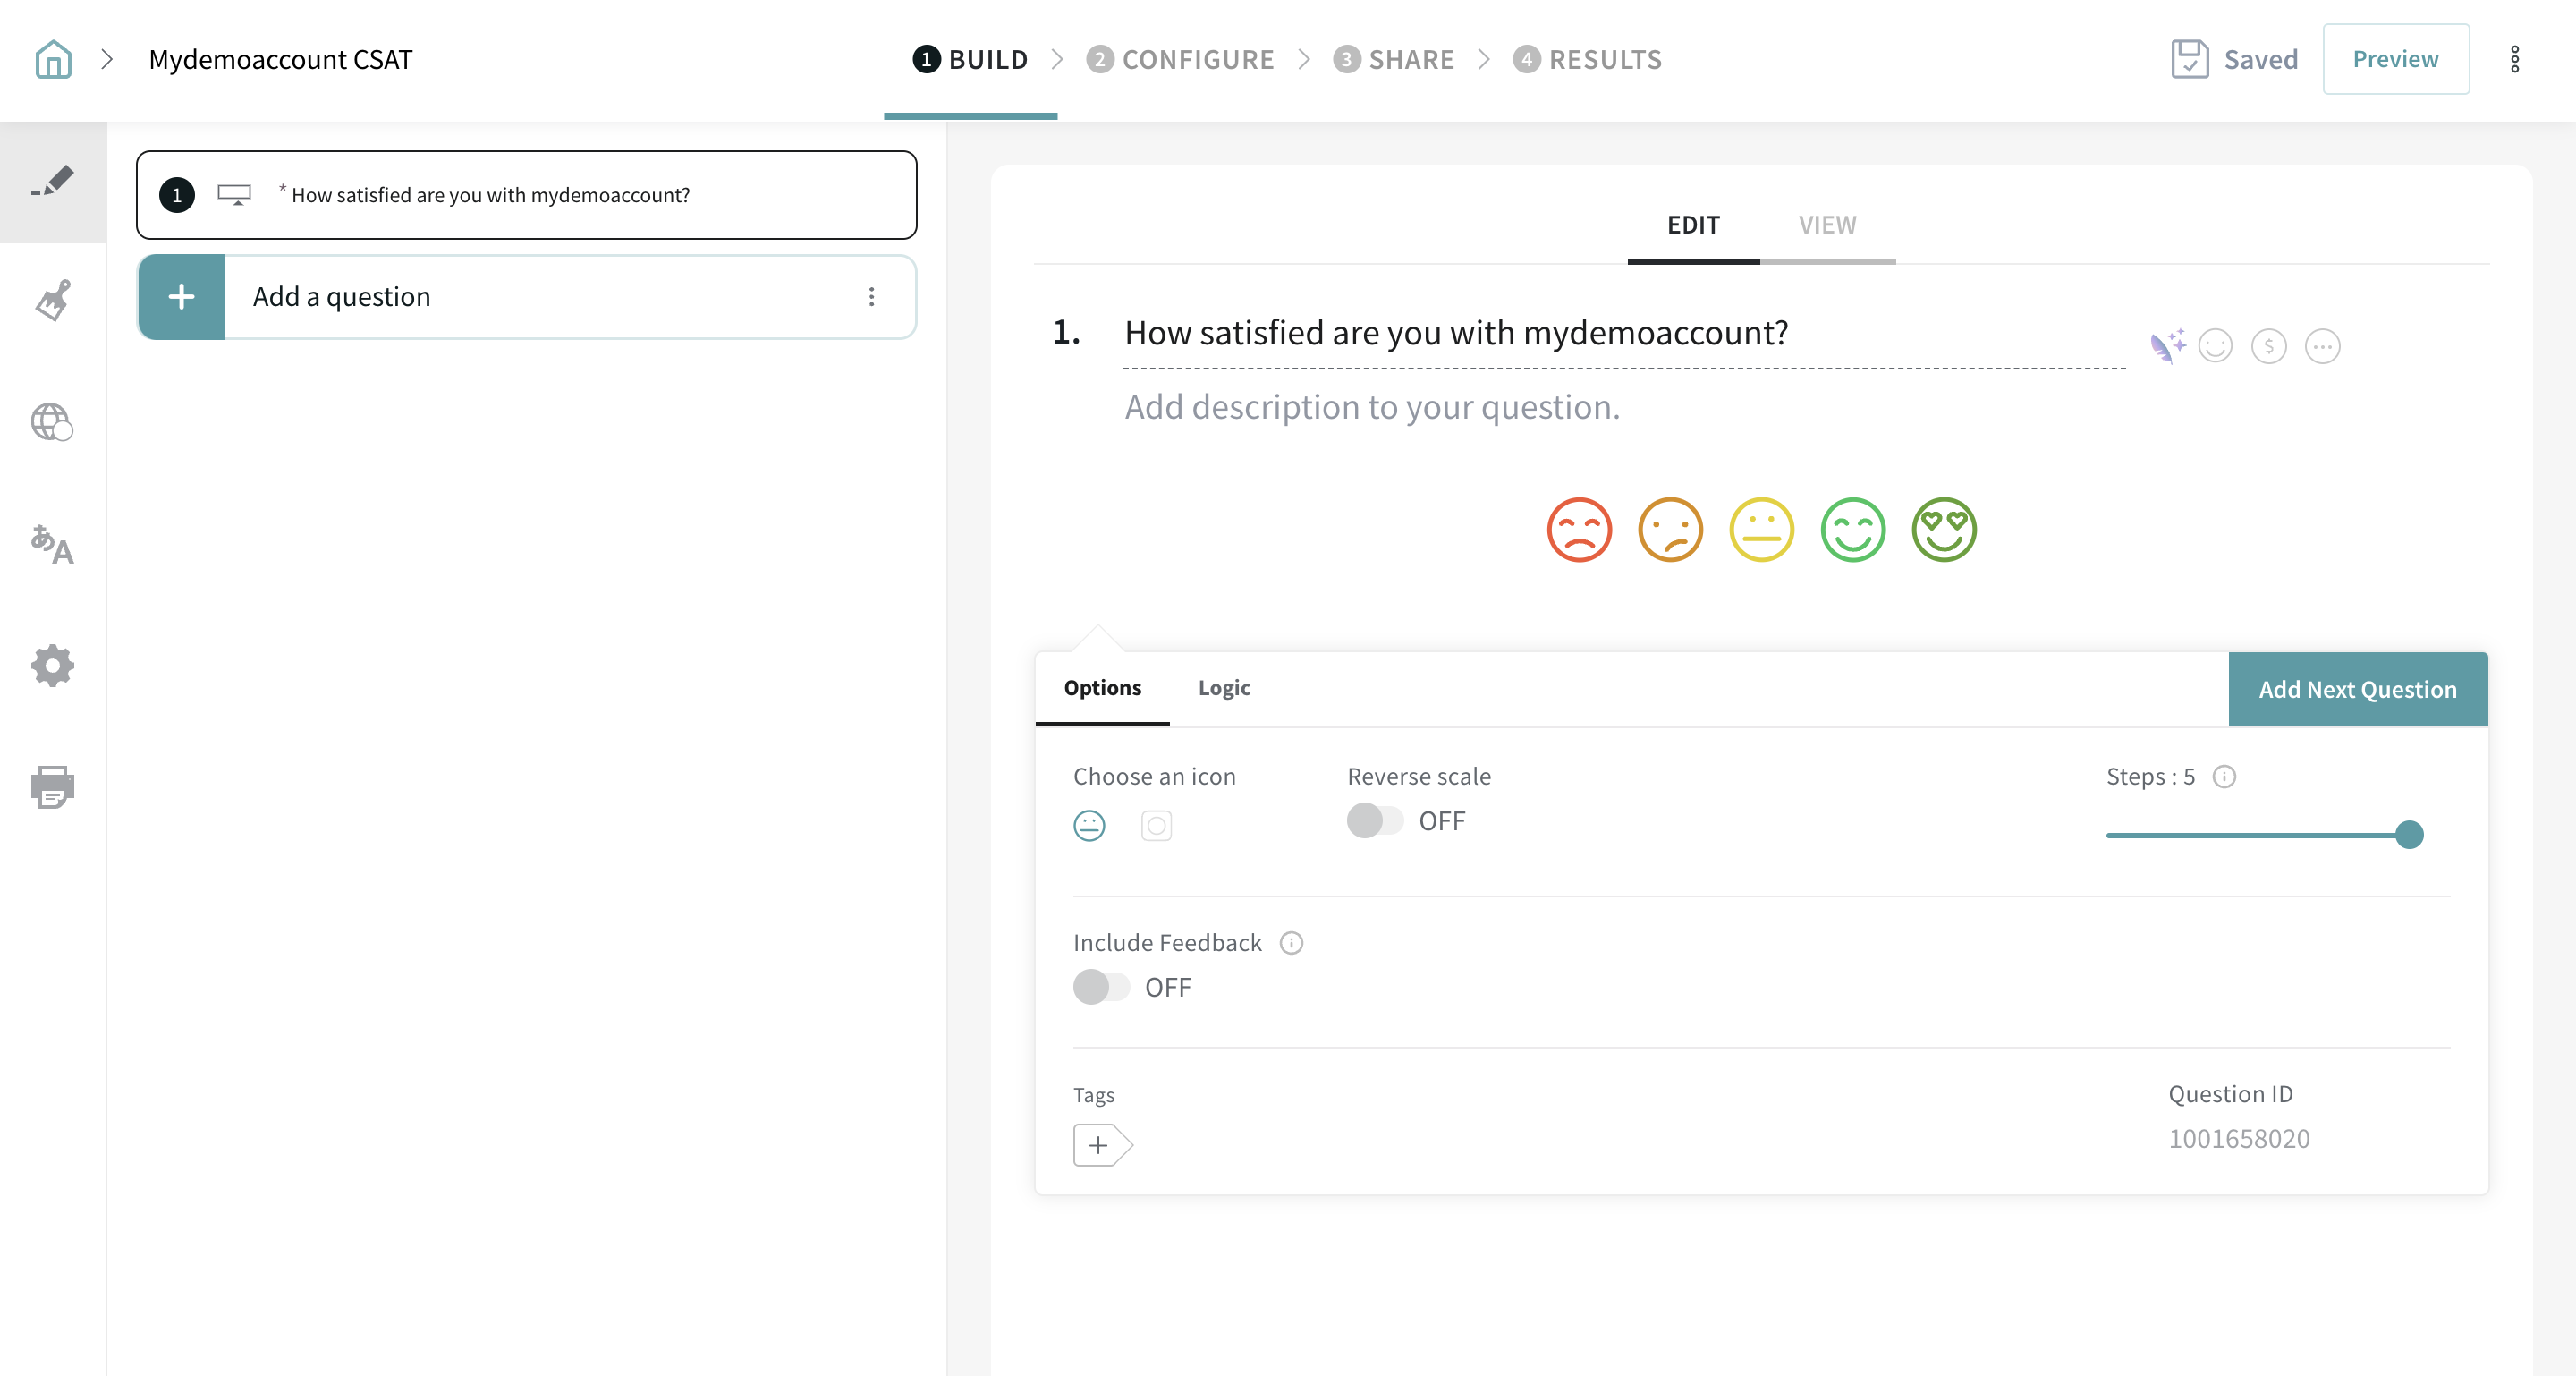This screenshot has height=1376, width=2576.
Task: Click the Steps slider handle
Action: [2409, 835]
